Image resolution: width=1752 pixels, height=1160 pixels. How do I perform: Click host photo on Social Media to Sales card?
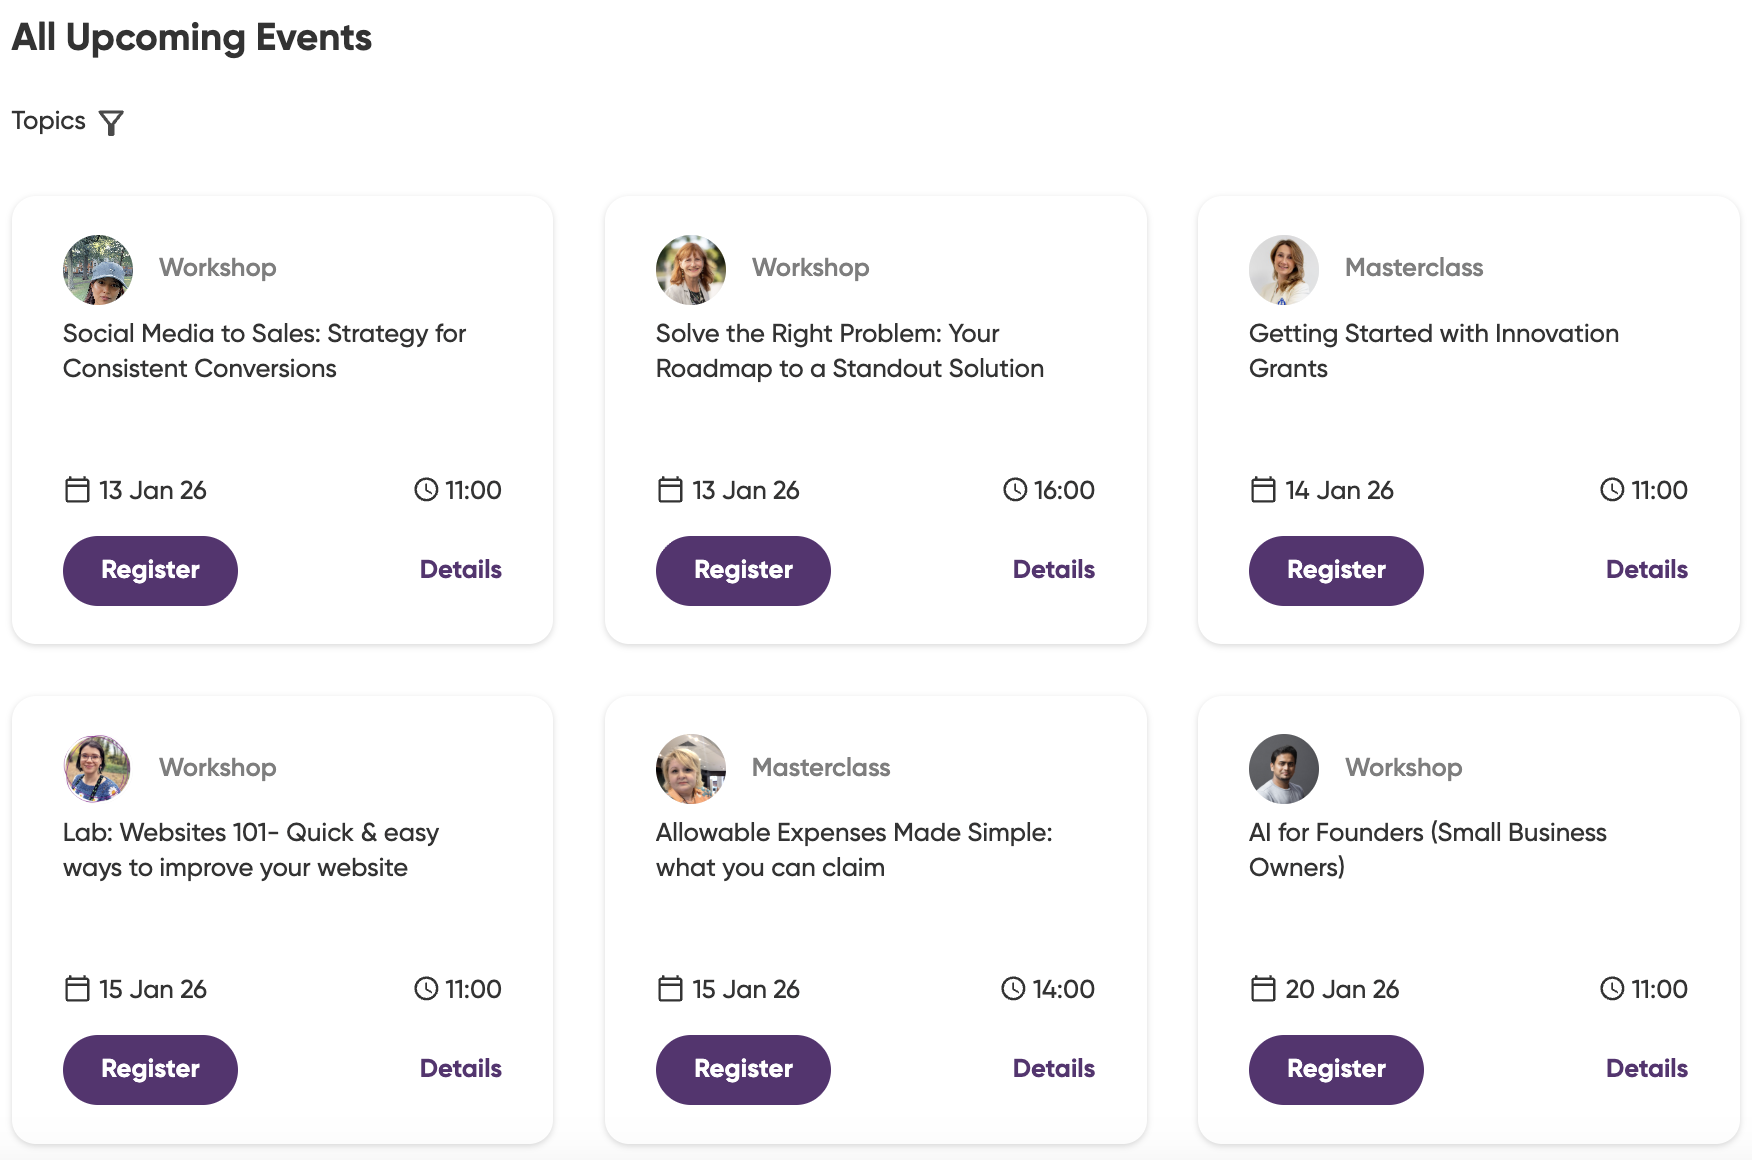(x=98, y=270)
